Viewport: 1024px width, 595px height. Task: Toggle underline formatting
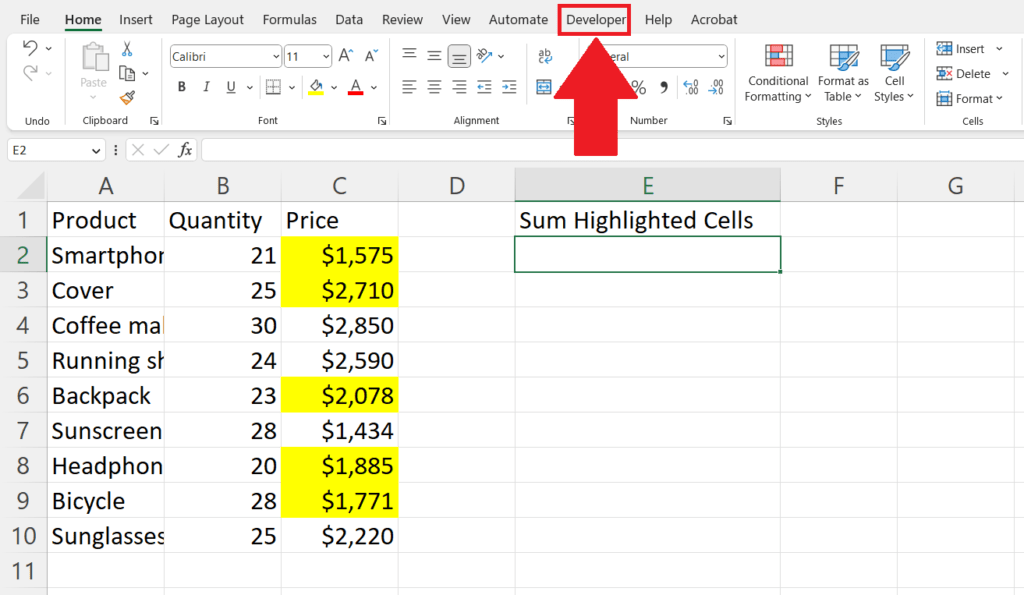tap(231, 87)
